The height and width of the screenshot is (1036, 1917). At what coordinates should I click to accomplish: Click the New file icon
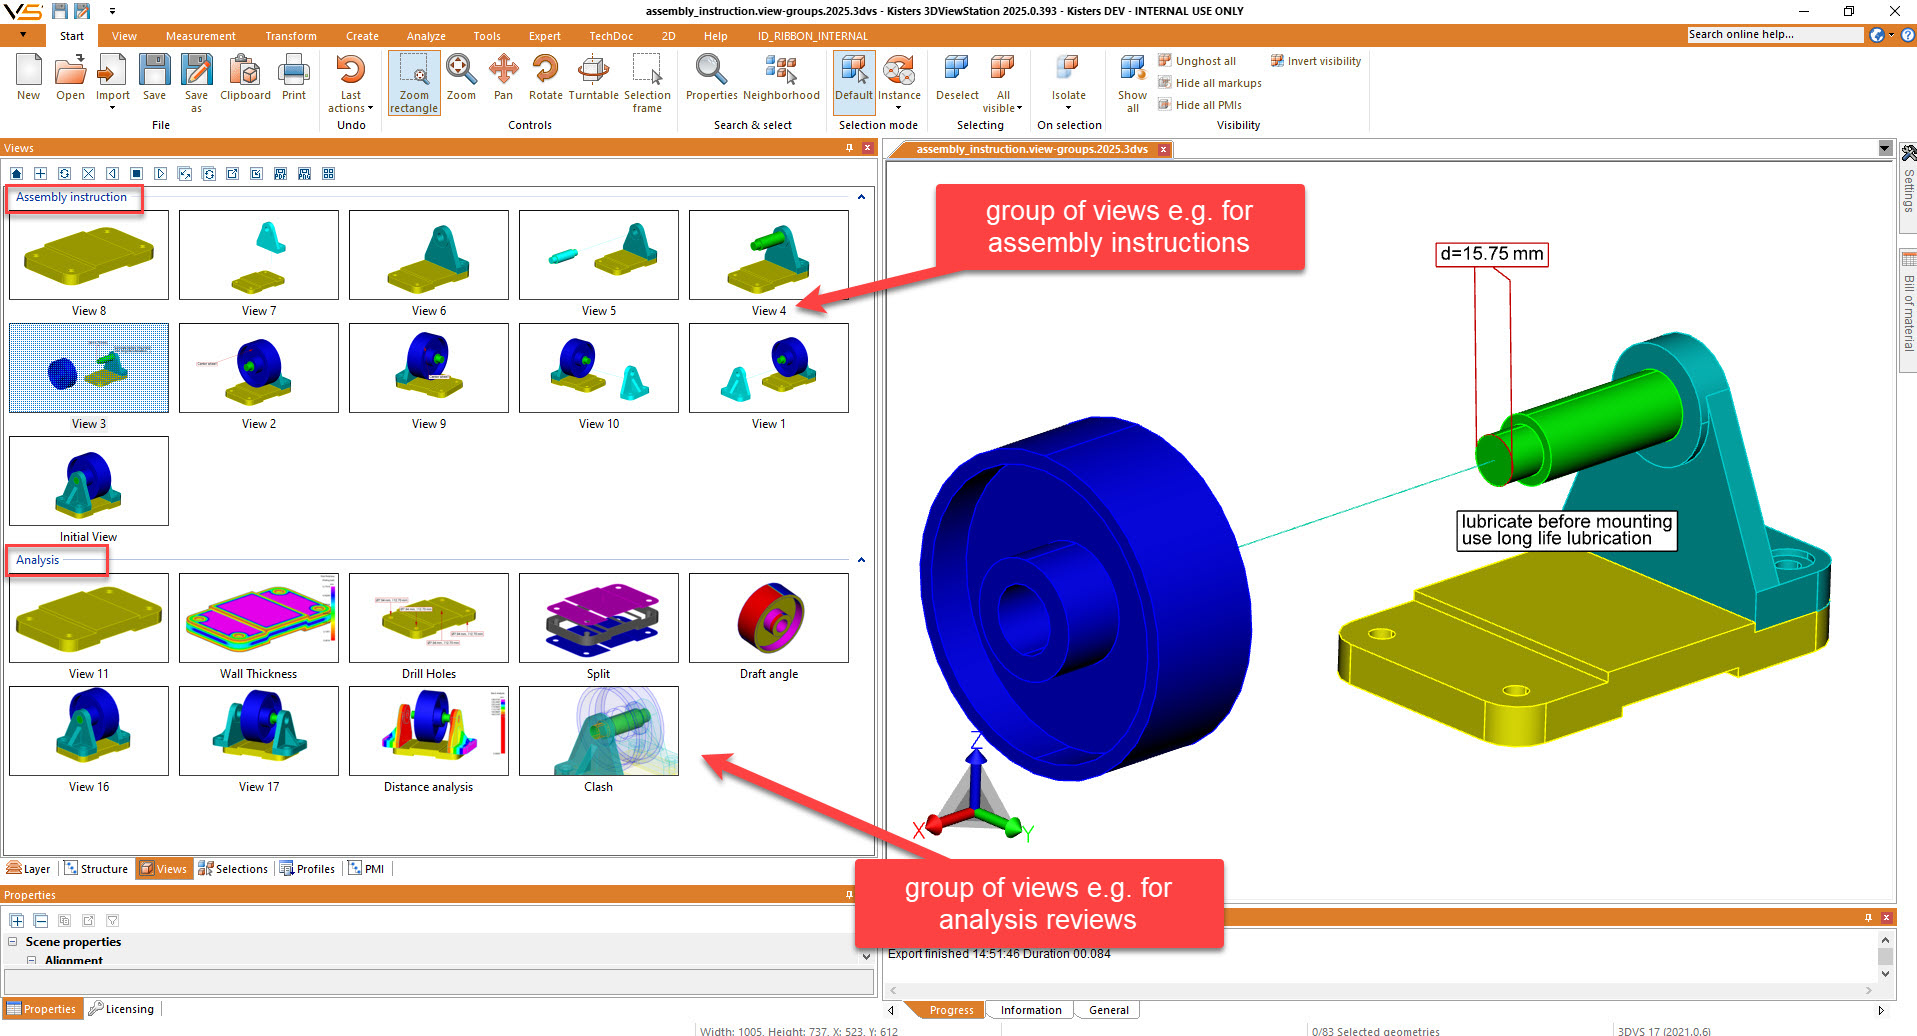(28, 77)
